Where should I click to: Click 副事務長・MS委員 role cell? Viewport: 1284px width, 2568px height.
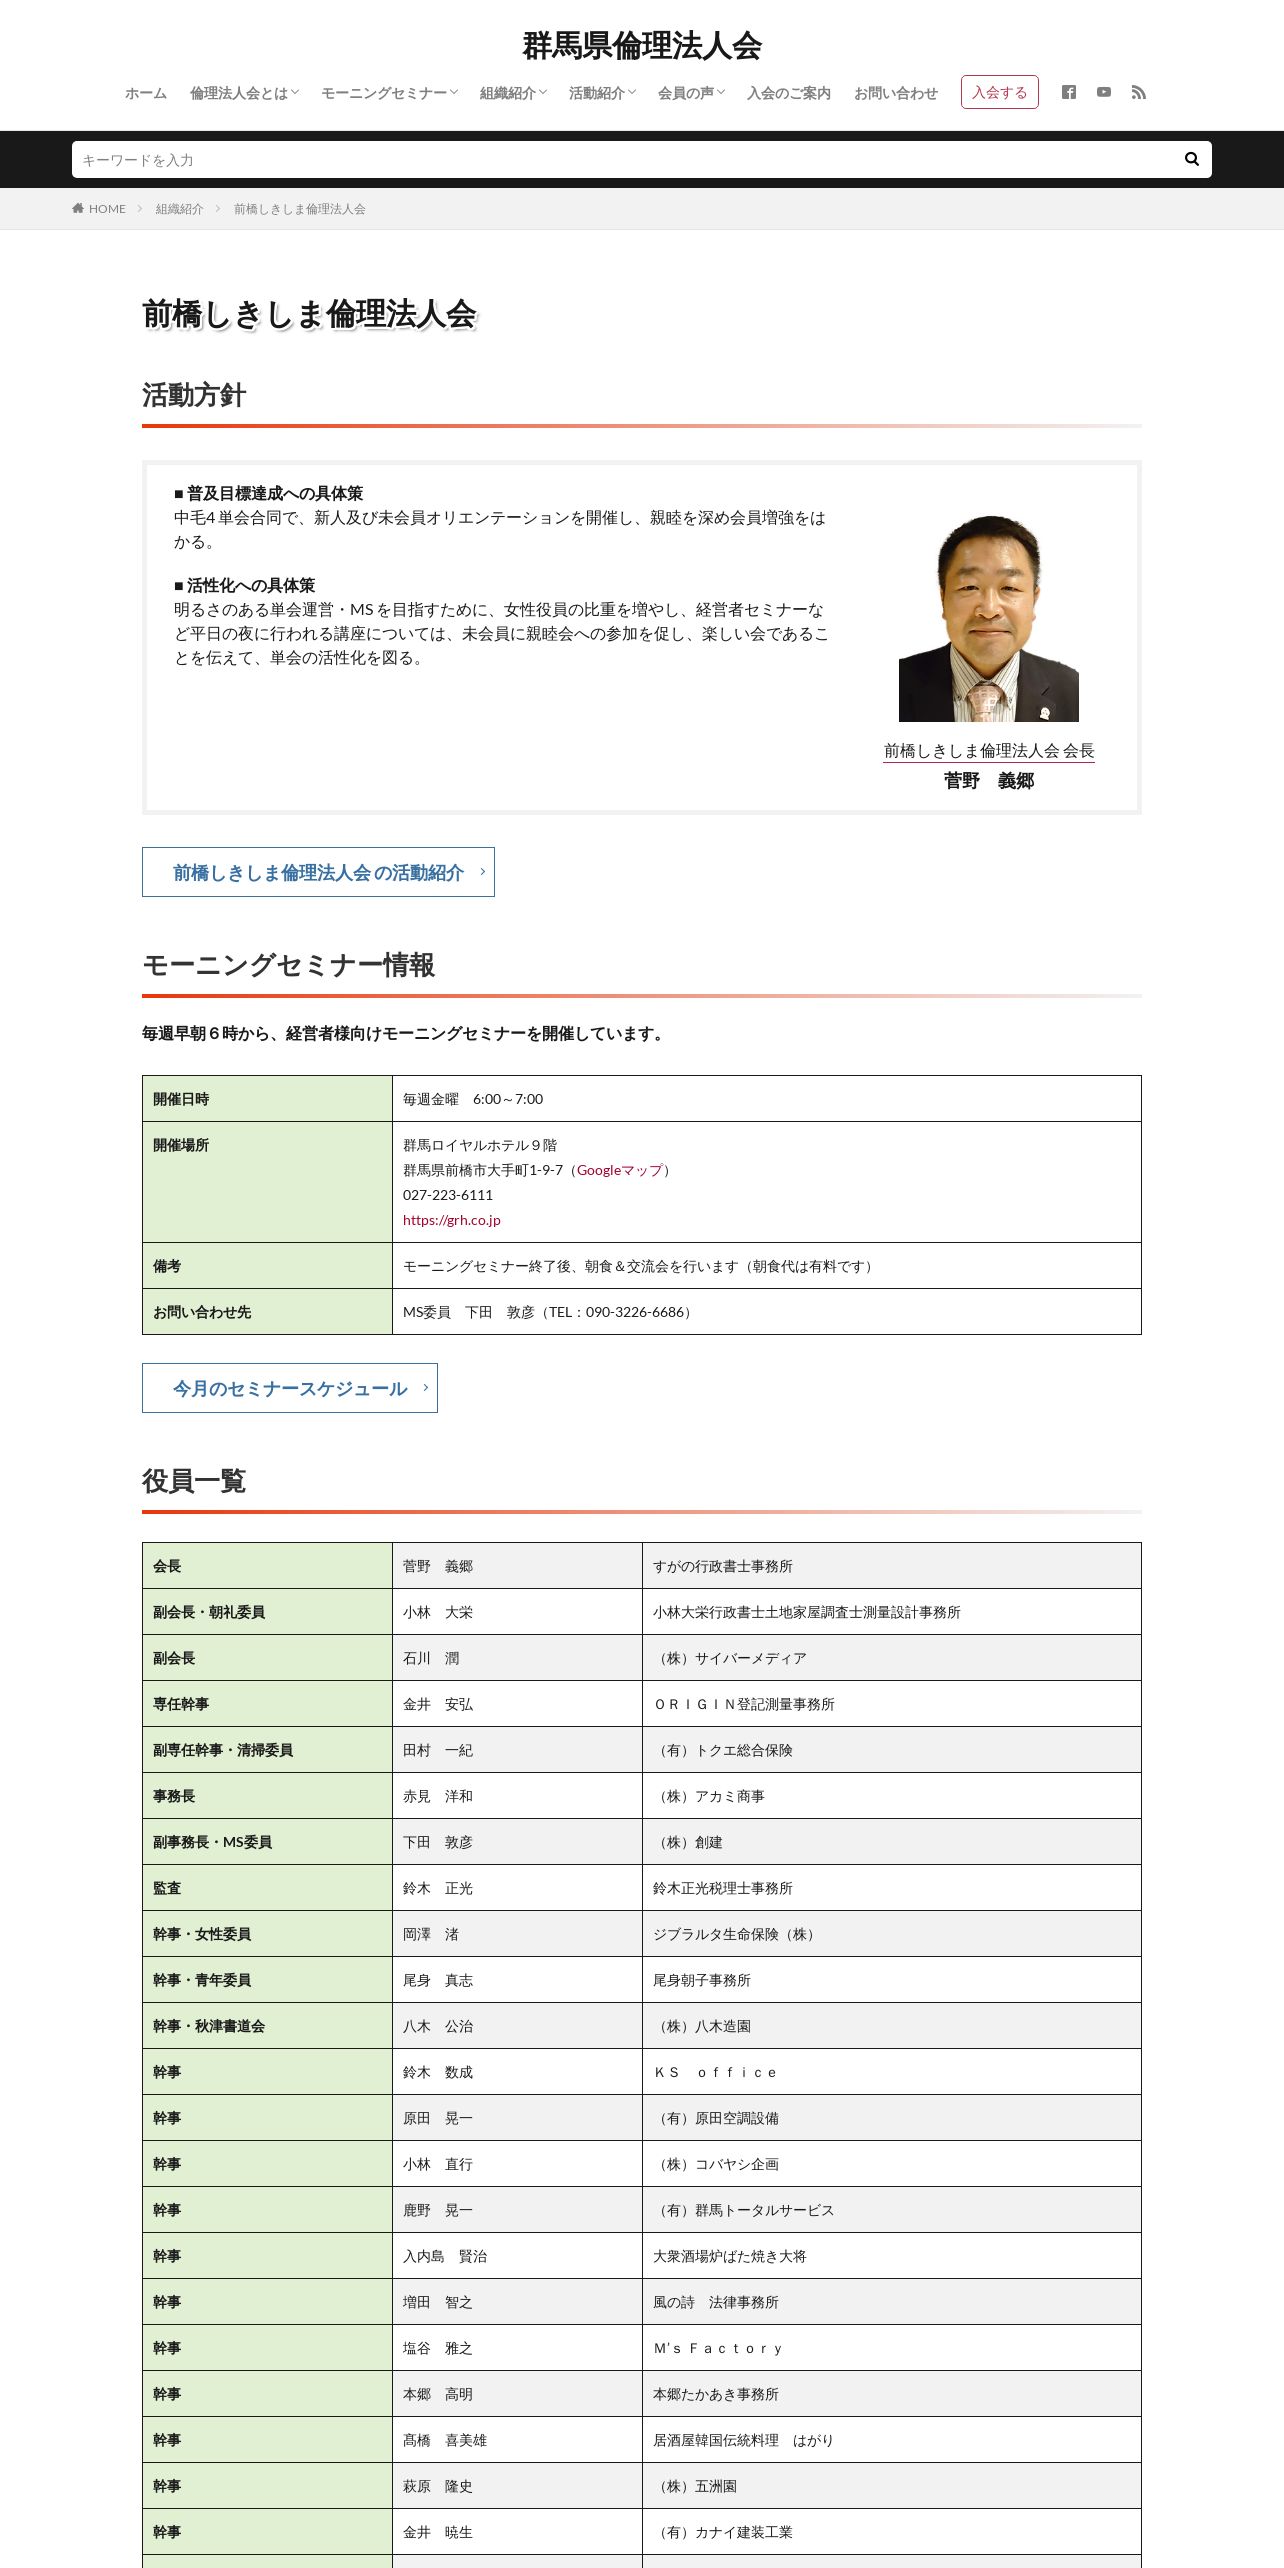267,1842
